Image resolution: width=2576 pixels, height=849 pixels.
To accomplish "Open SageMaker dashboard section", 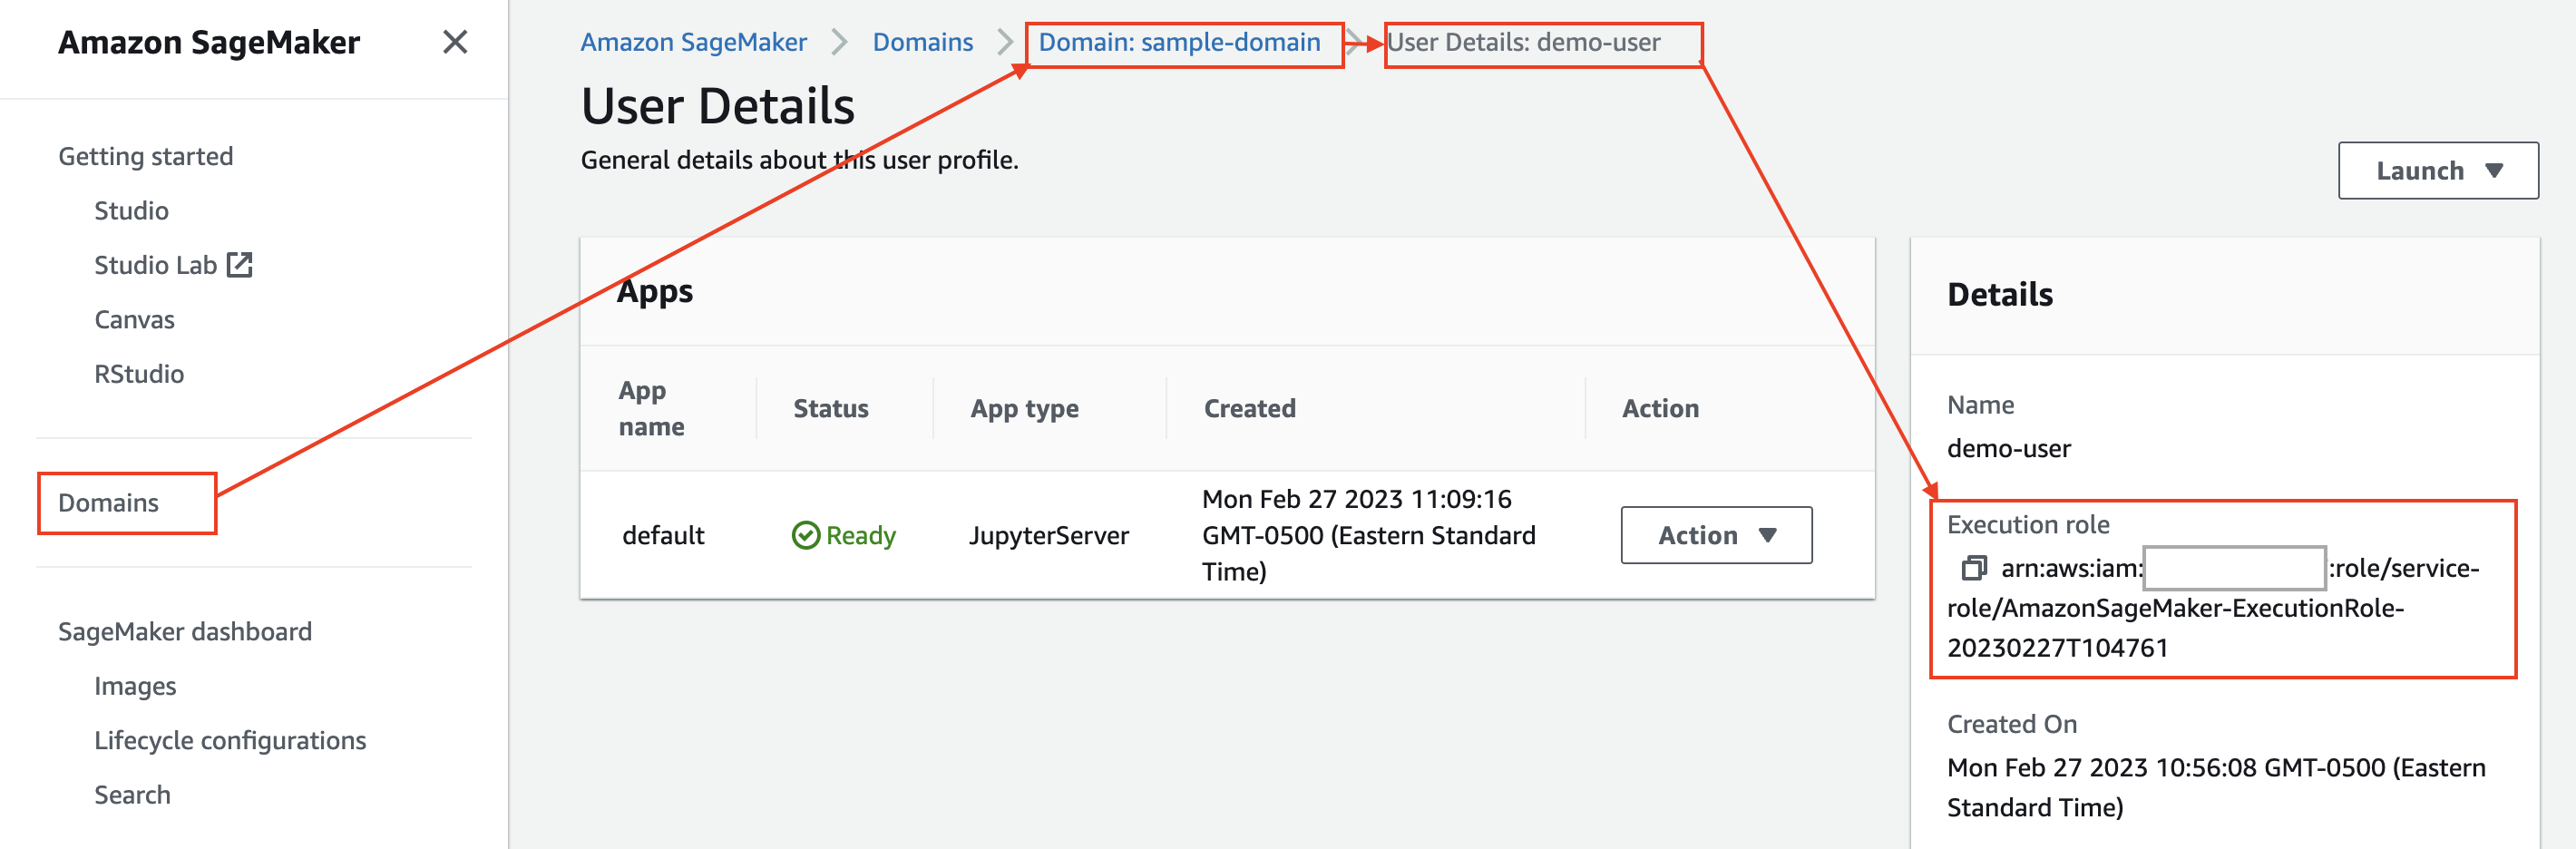I will 185,632.
